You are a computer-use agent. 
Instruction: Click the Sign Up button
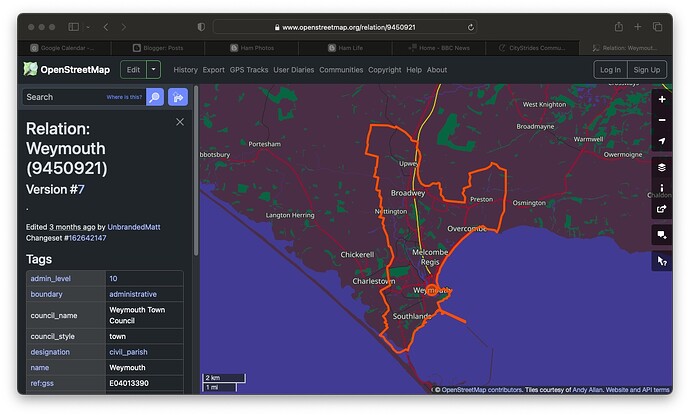point(647,69)
